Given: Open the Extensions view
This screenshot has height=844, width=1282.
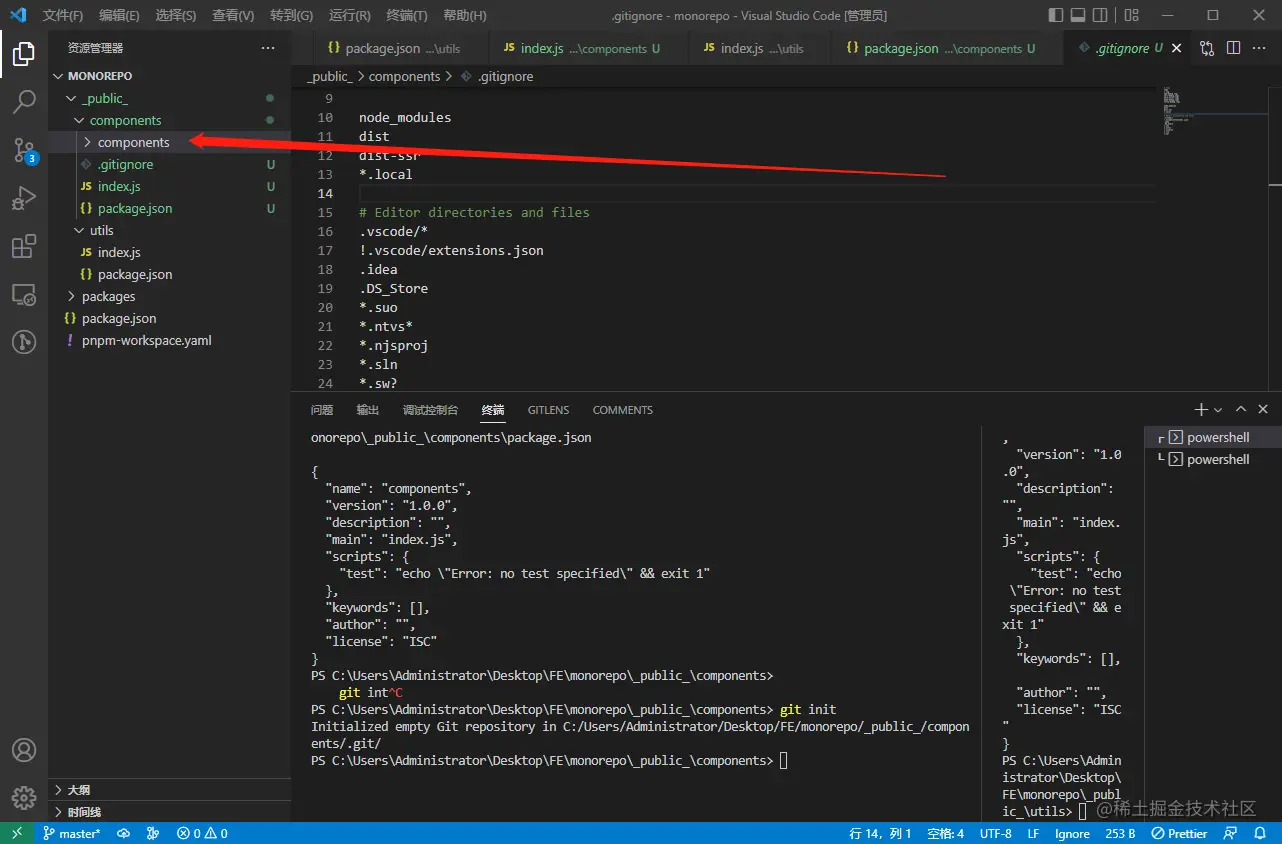Looking at the screenshot, I should [x=24, y=247].
